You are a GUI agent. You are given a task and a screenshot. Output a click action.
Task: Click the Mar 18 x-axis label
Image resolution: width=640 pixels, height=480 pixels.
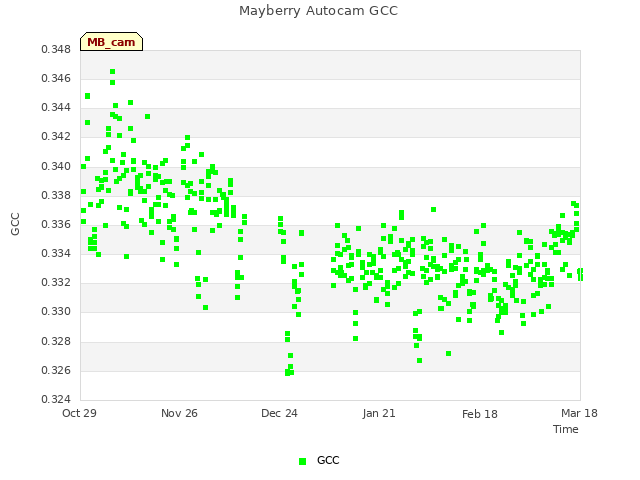(x=579, y=413)
